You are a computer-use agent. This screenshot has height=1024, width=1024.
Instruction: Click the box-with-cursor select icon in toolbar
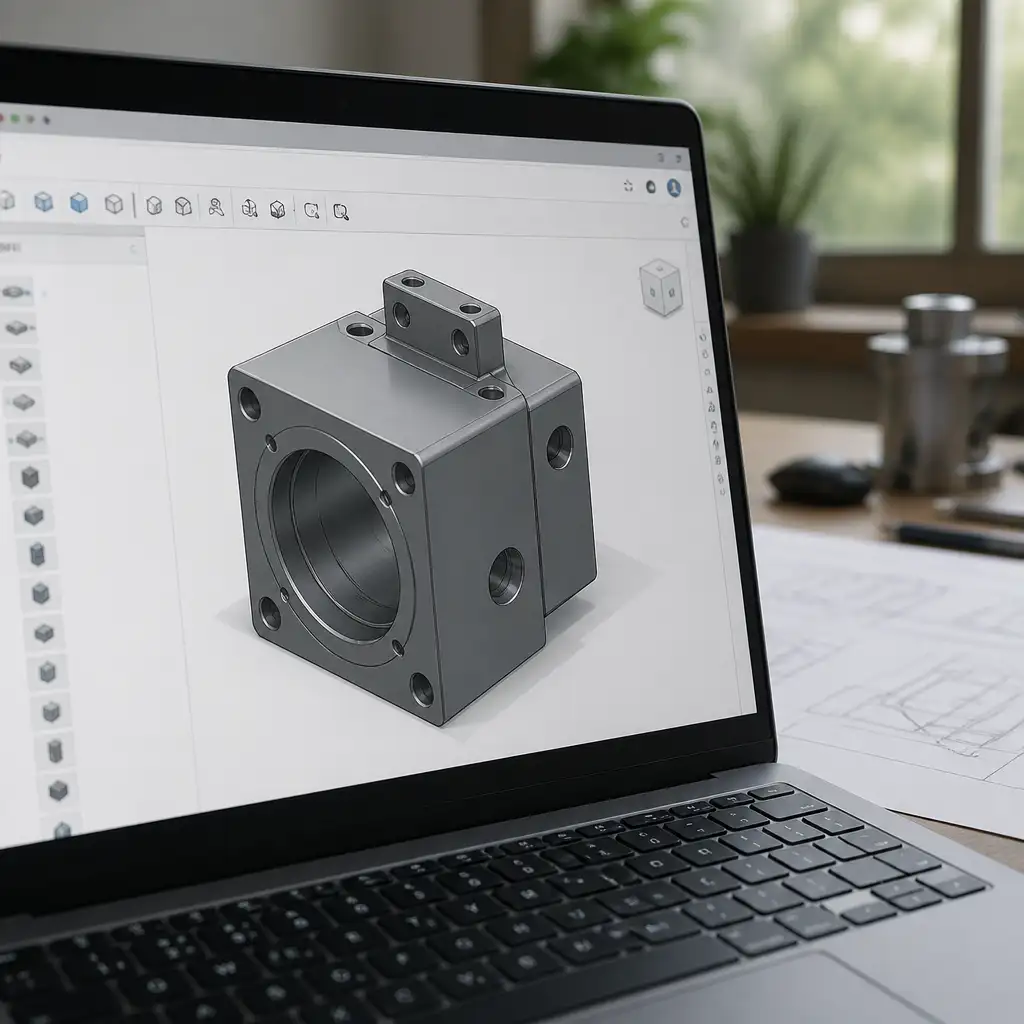tap(312, 210)
